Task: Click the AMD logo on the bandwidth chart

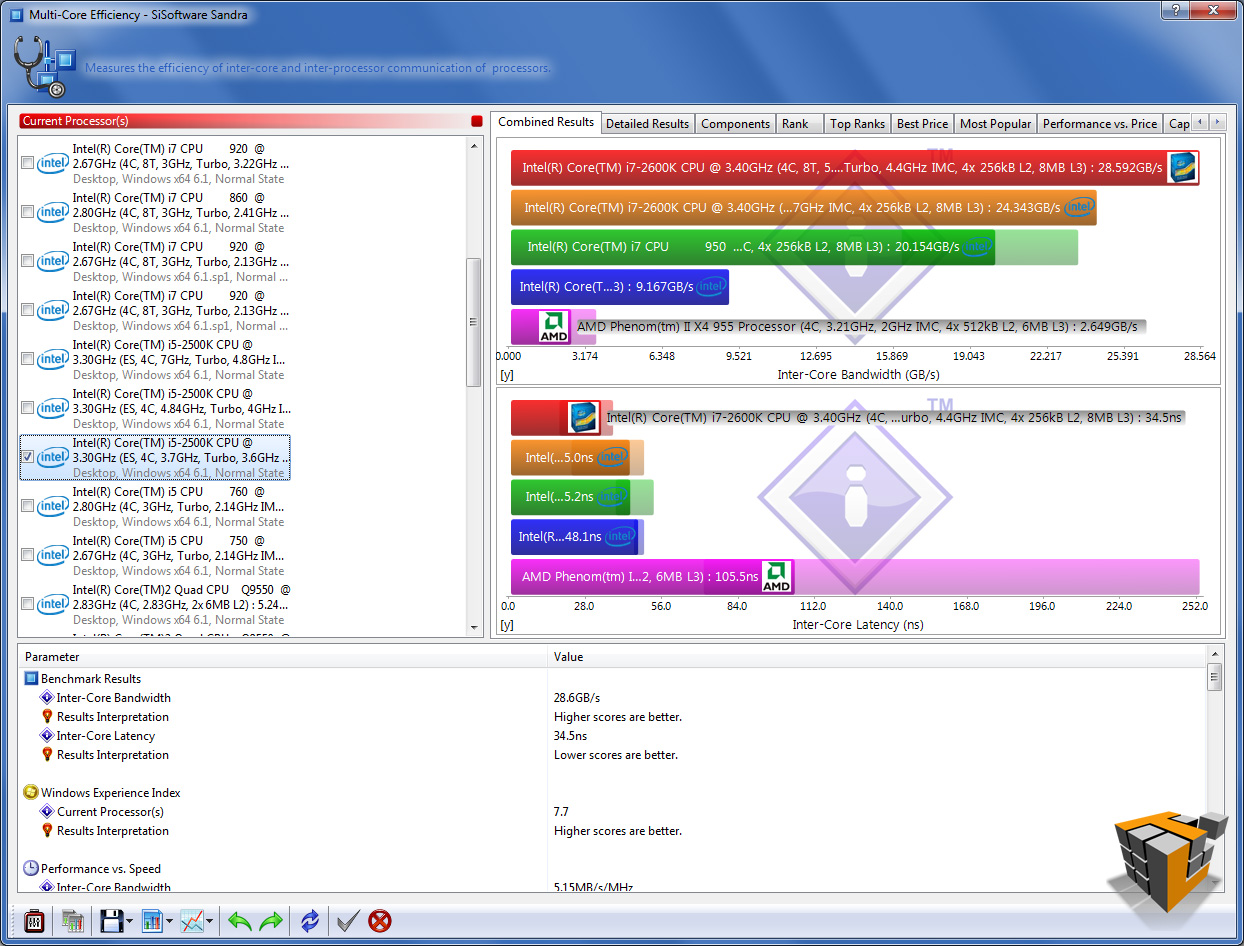Action: pyautogui.click(x=554, y=326)
